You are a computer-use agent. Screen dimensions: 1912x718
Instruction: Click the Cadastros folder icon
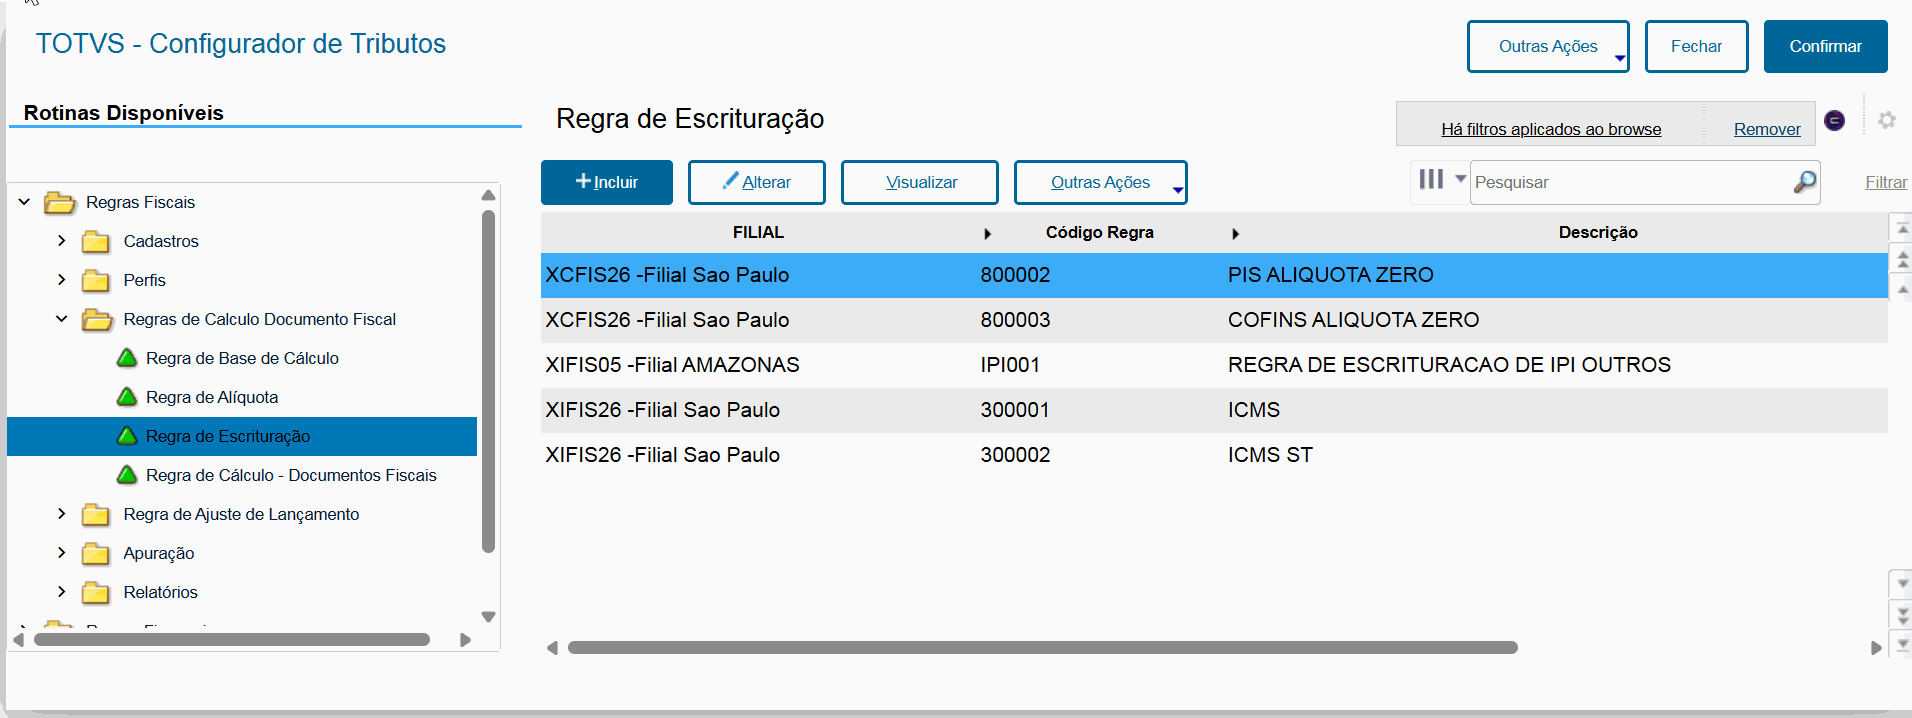pos(96,242)
